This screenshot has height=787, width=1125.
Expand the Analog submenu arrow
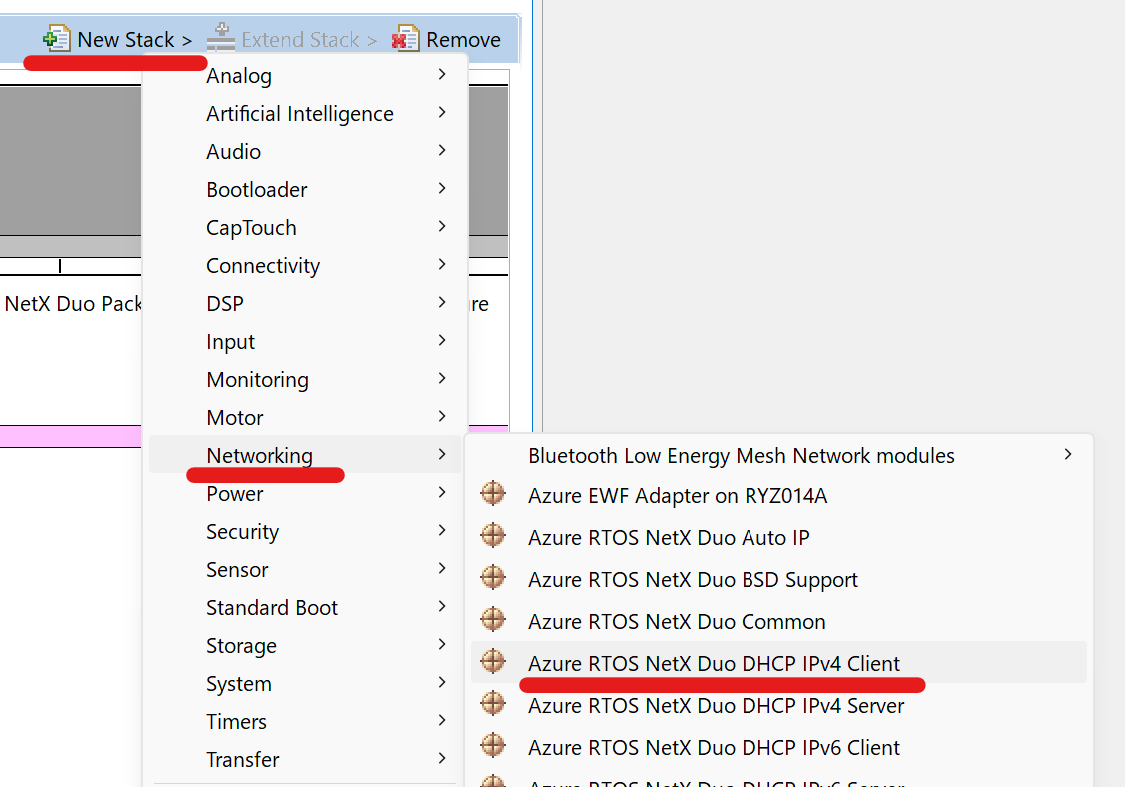click(x=442, y=74)
